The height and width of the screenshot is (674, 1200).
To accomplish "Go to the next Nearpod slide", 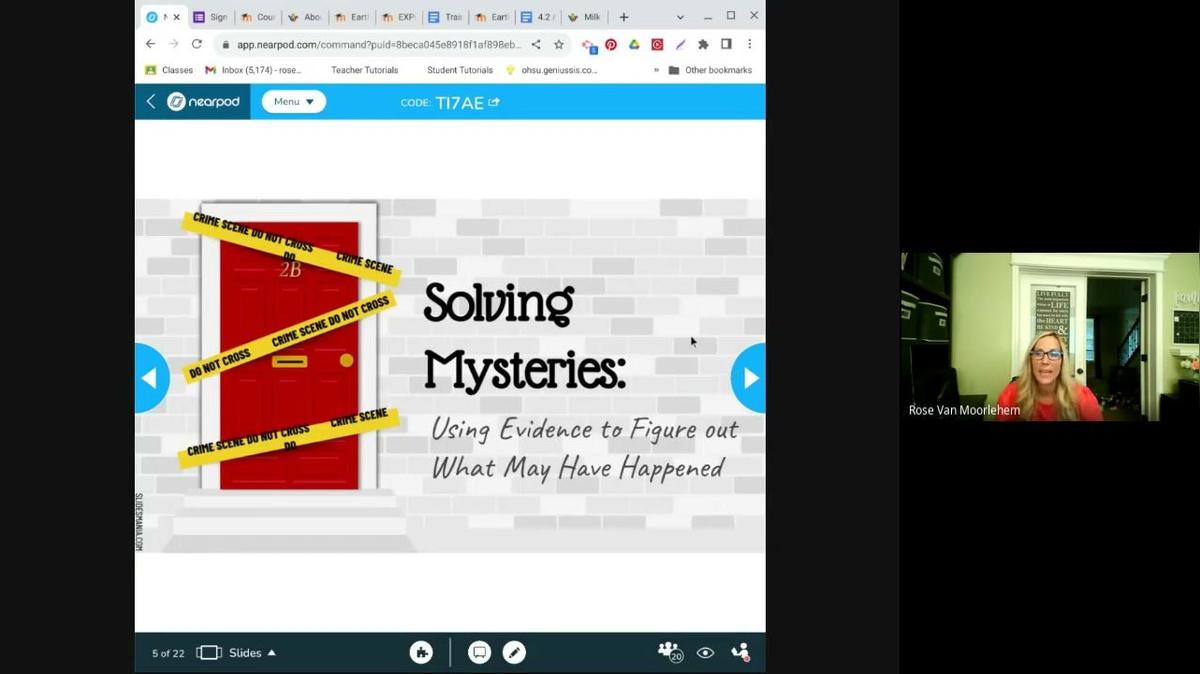I will pos(749,378).
